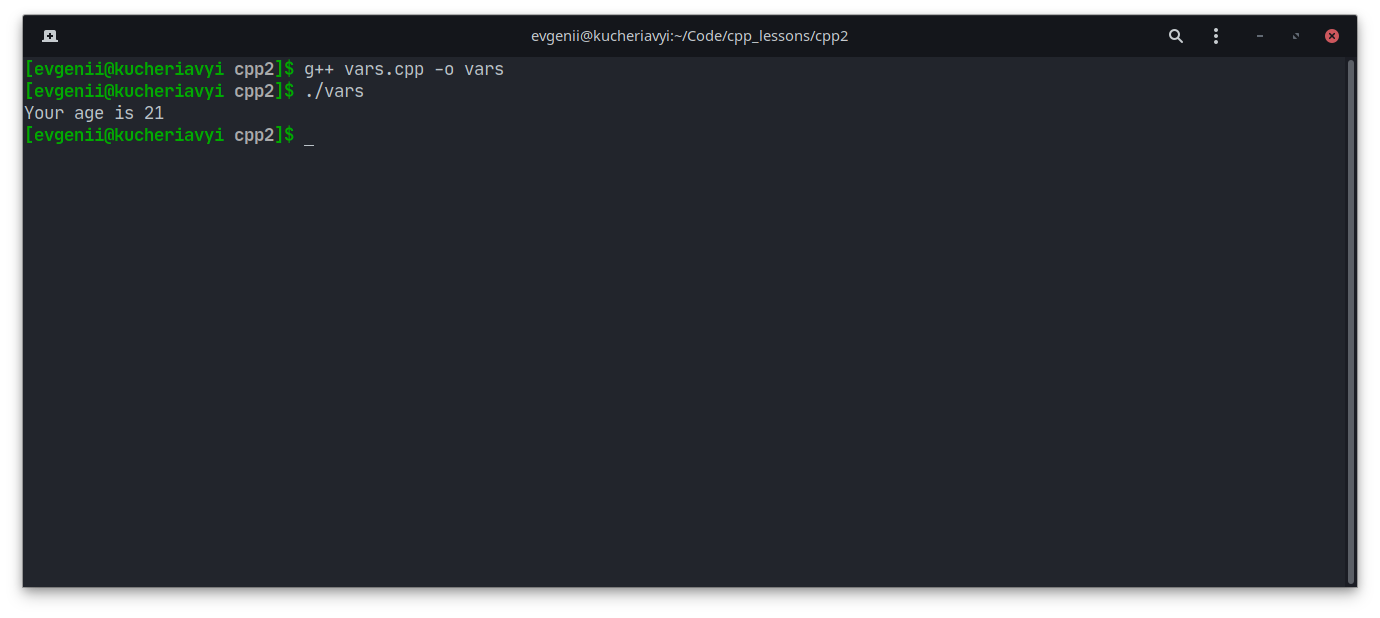
Task: Click the vertical scrollbar on right edge
Action: [1351, 320]
